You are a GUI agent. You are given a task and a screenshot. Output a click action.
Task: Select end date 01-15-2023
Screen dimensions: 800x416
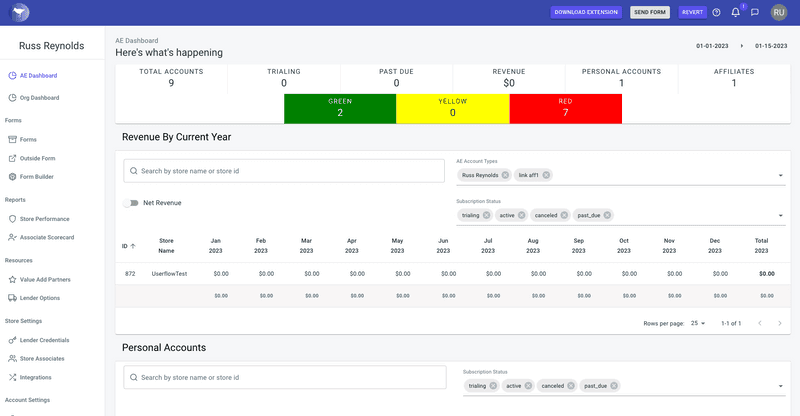(771, 46)
